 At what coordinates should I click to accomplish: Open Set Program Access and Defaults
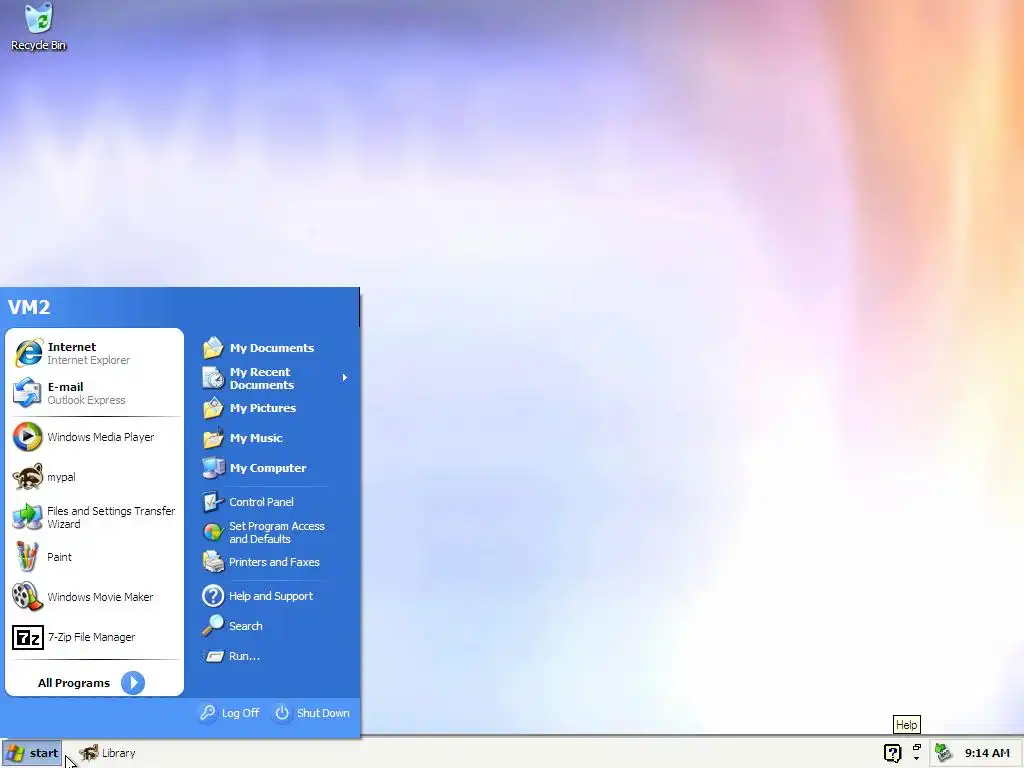point(273,532)
